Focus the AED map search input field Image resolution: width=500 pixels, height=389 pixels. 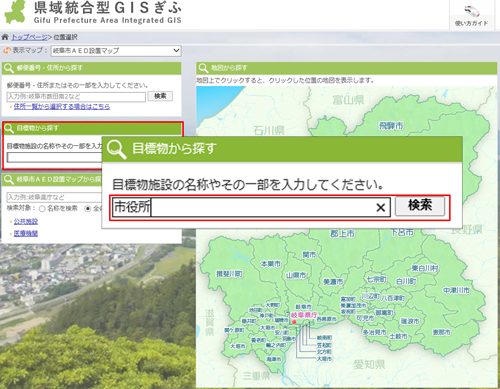[54, 197]
